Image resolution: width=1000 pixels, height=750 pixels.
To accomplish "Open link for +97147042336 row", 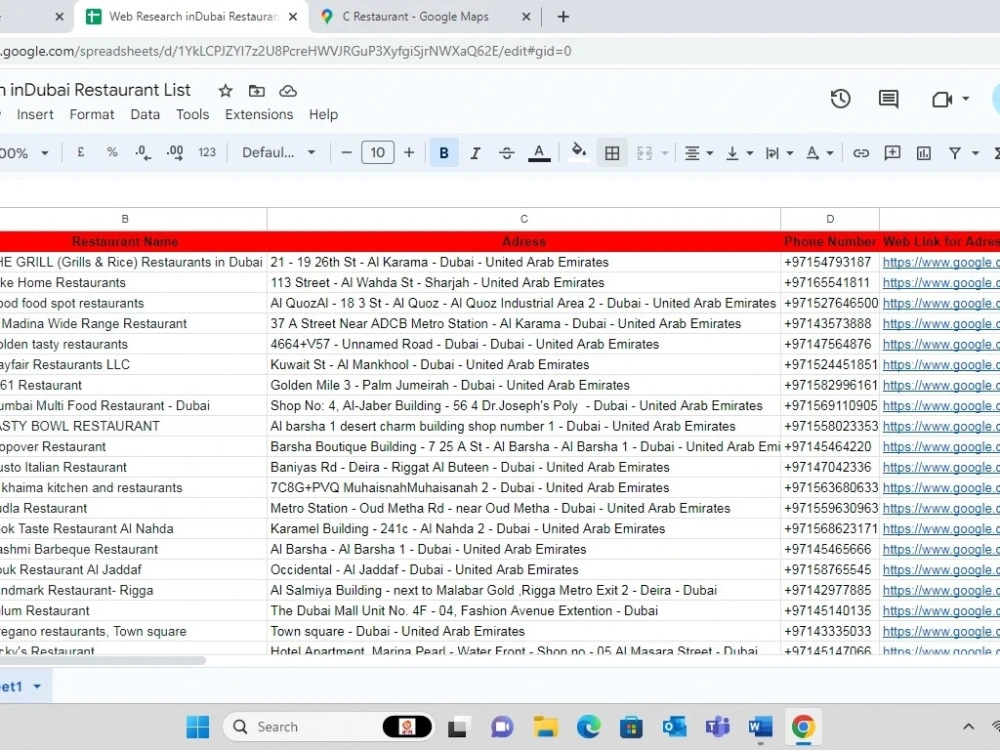I will pos(941,467).
